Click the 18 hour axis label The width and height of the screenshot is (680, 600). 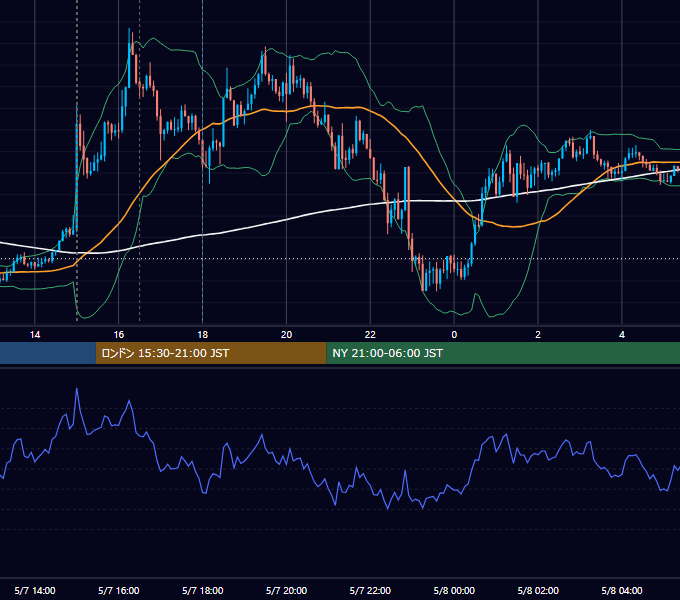[x=203, y=335]
